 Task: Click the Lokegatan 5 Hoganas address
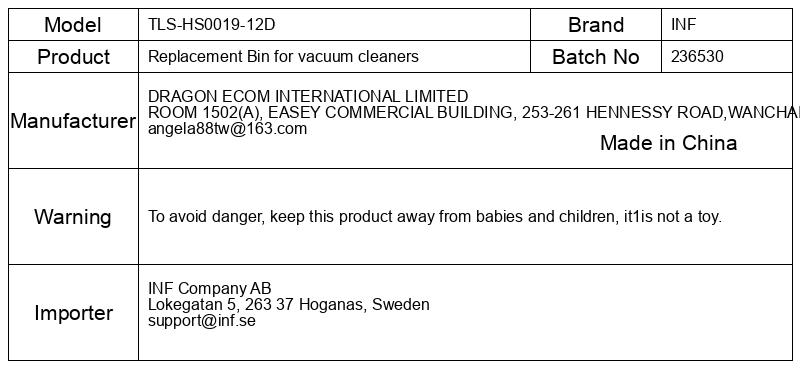[289, 305]
